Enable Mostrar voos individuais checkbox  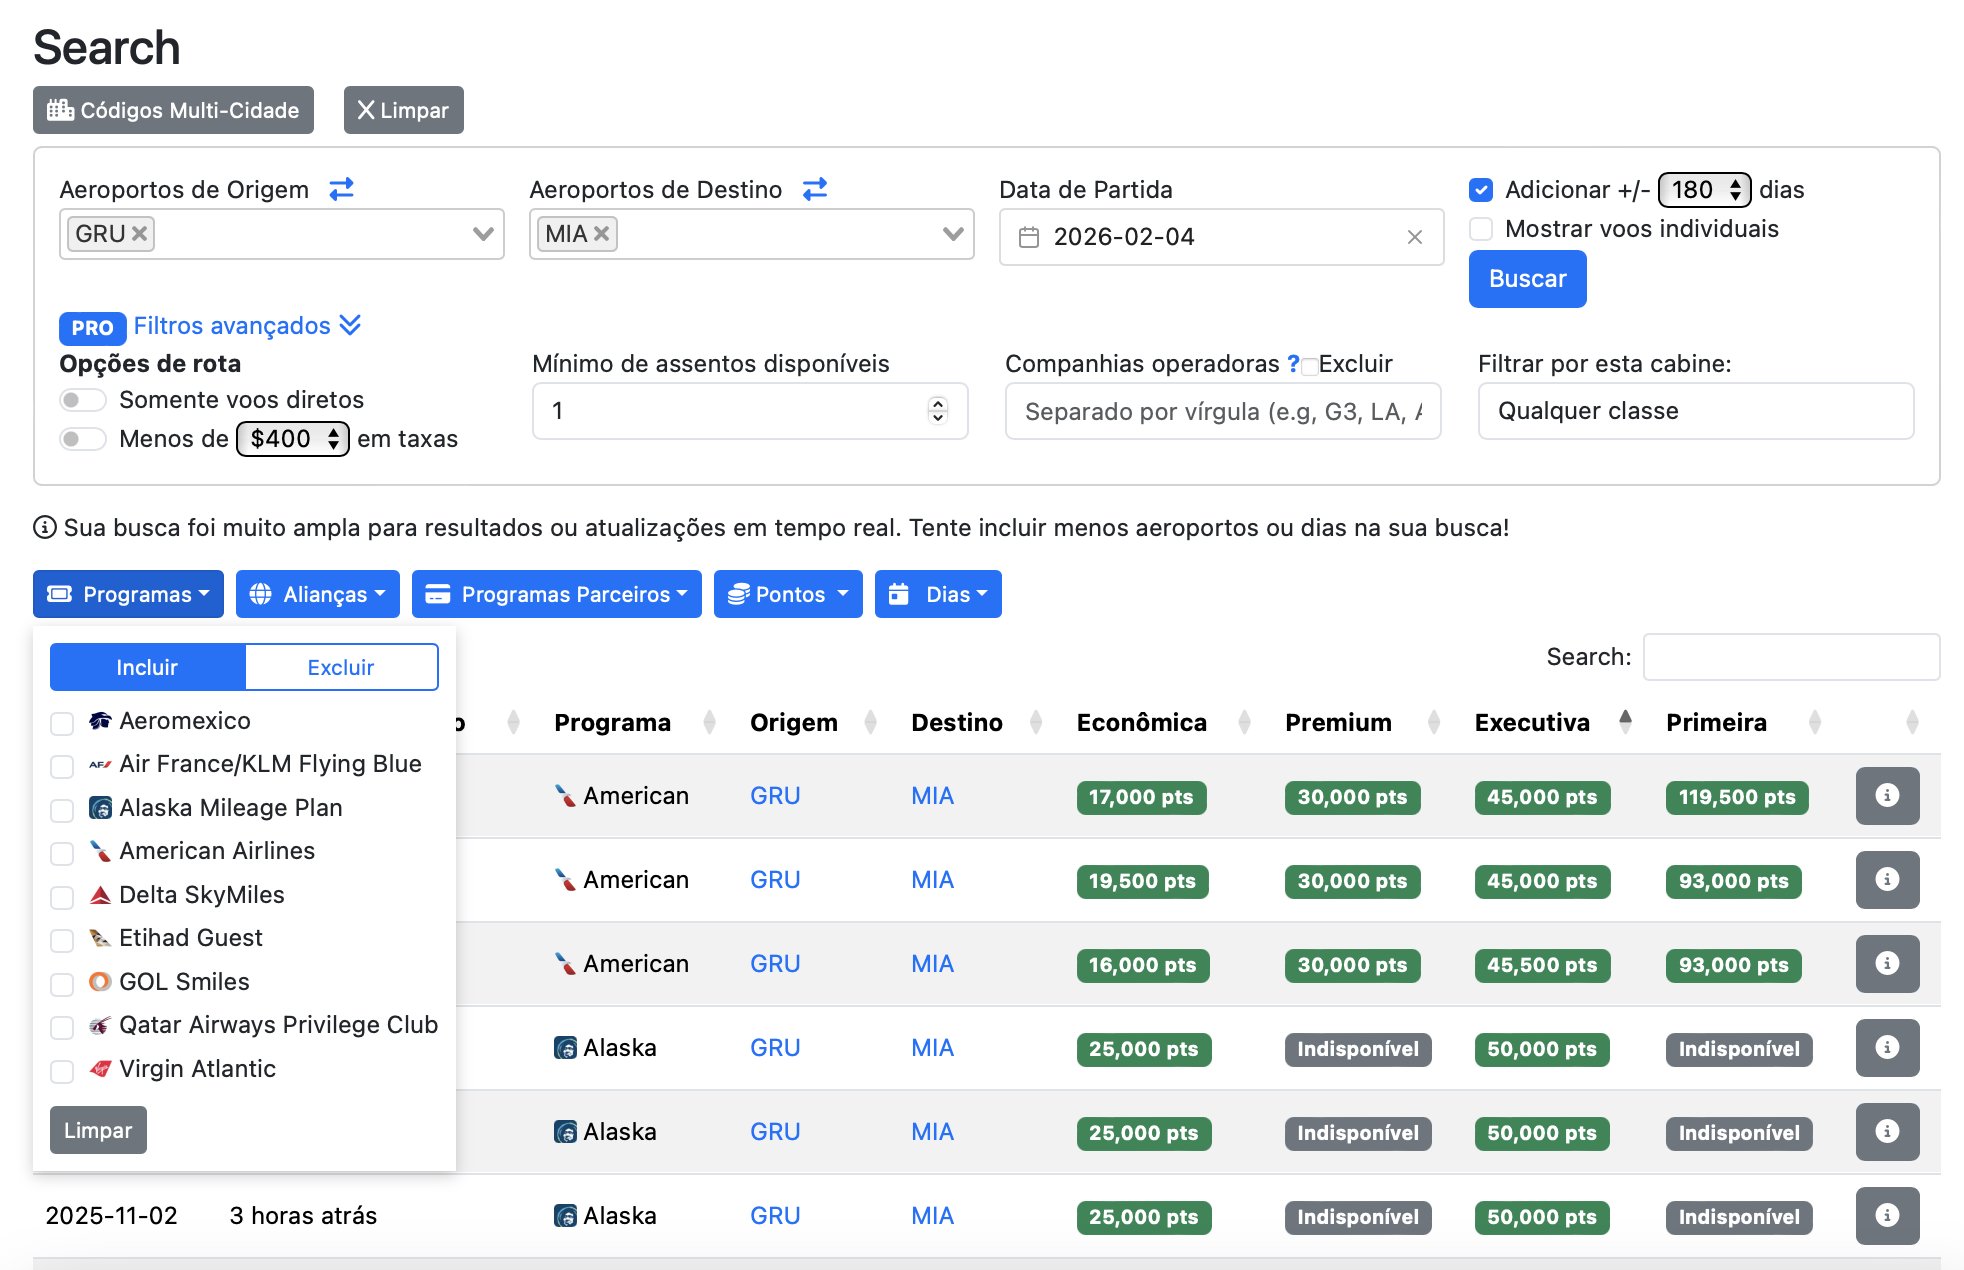pyautogui.click(x=1481, y=229)
